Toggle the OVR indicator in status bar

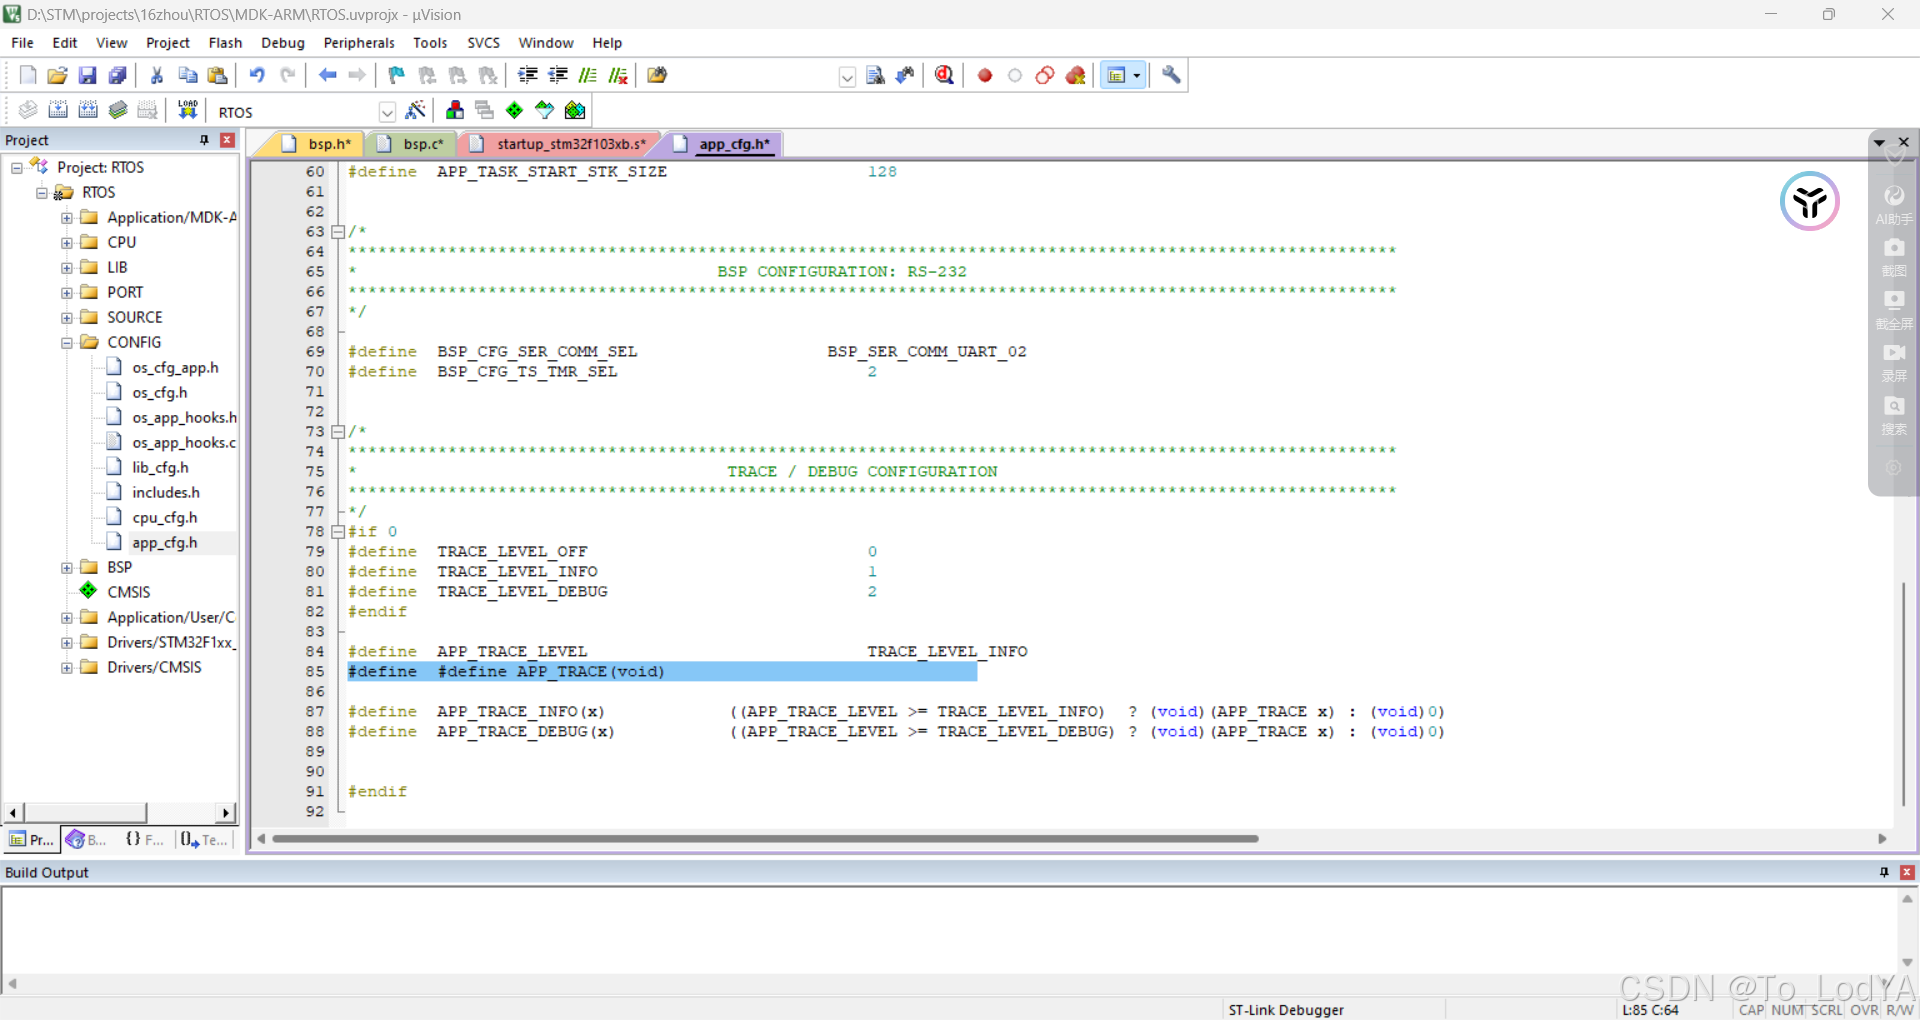1864,1010
